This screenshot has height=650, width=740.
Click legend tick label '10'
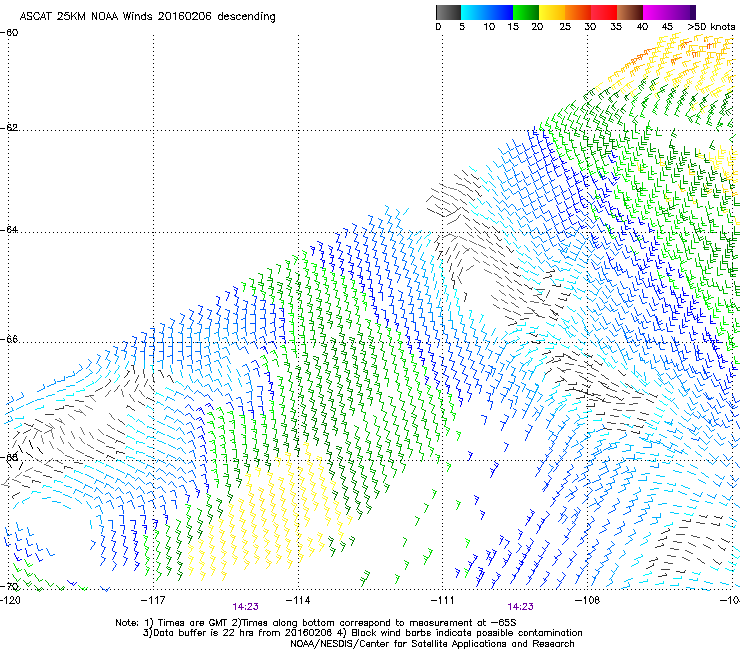pos(489,27)
